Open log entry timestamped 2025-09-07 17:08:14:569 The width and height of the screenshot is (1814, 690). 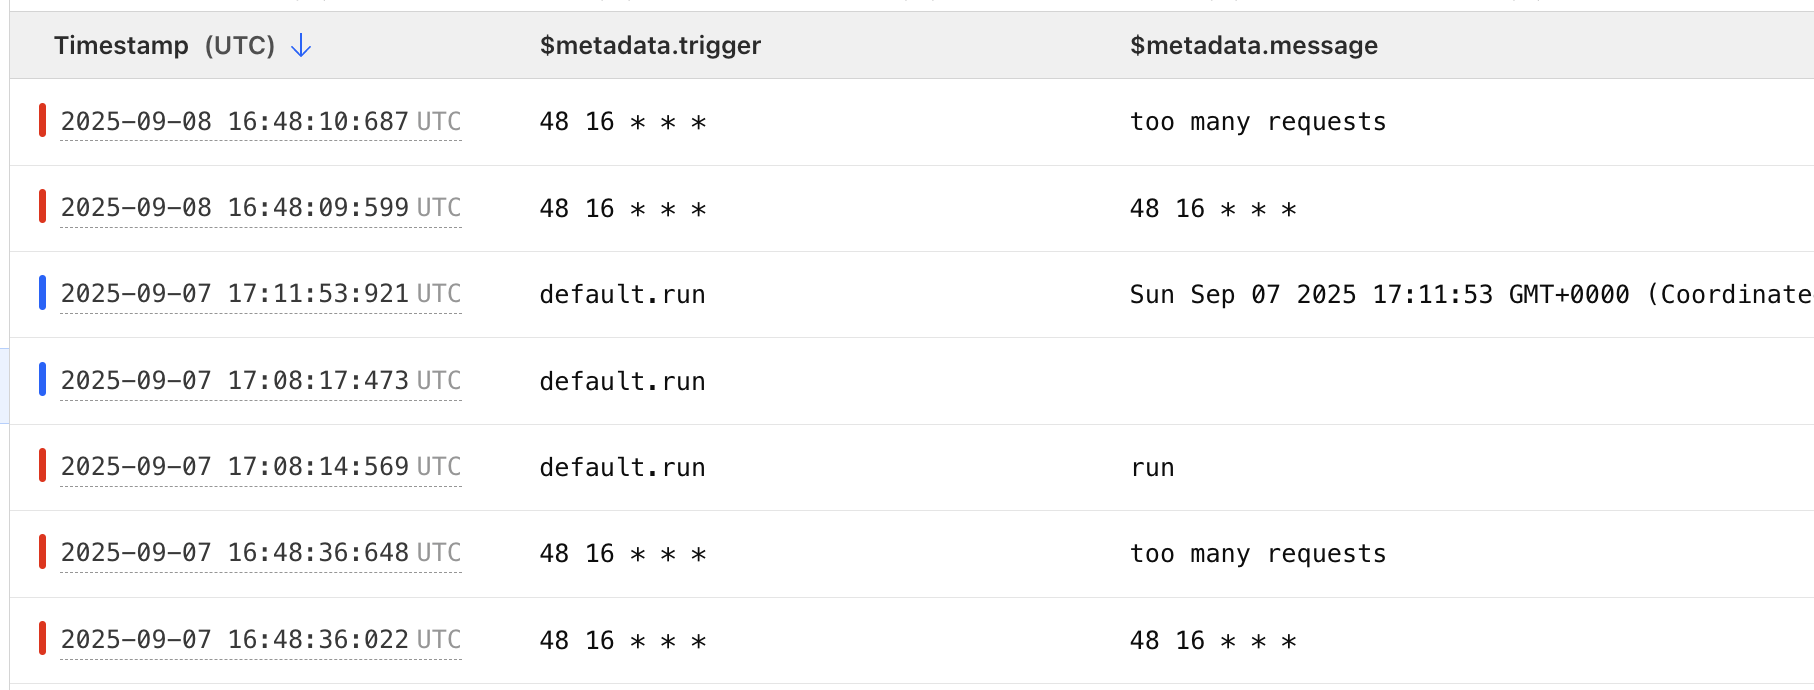tap(260, 467)
